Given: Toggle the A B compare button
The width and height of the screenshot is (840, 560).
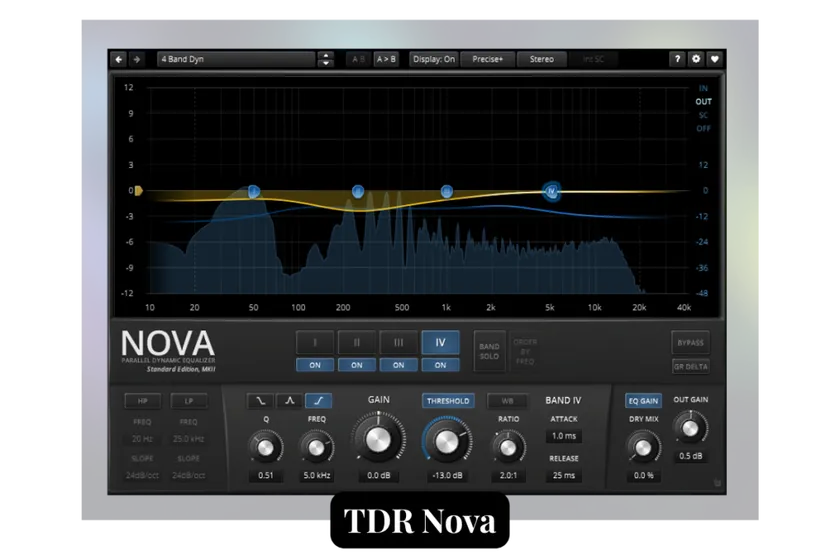Looking at the screenshot, I should [x=358, y=59].
